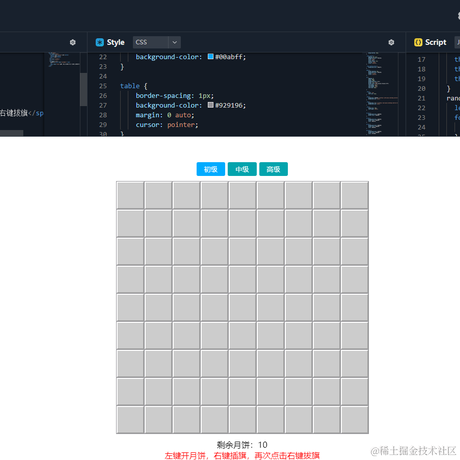Click the #00abff color swatch
This screenshot has width=460, height=460.
tap(210, 57)
